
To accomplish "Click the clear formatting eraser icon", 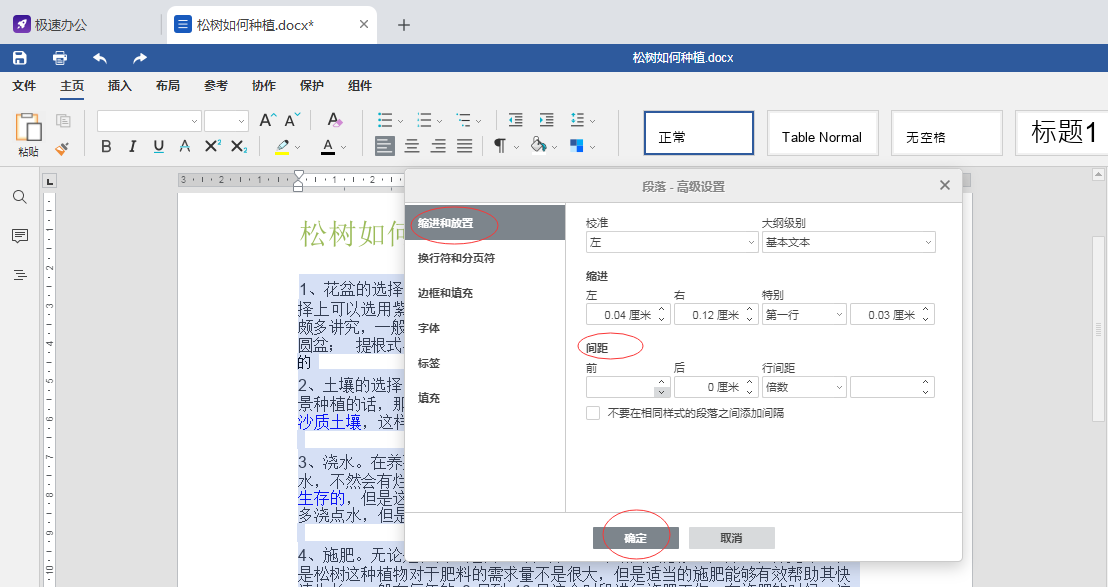I will click(x=335, y=120).
